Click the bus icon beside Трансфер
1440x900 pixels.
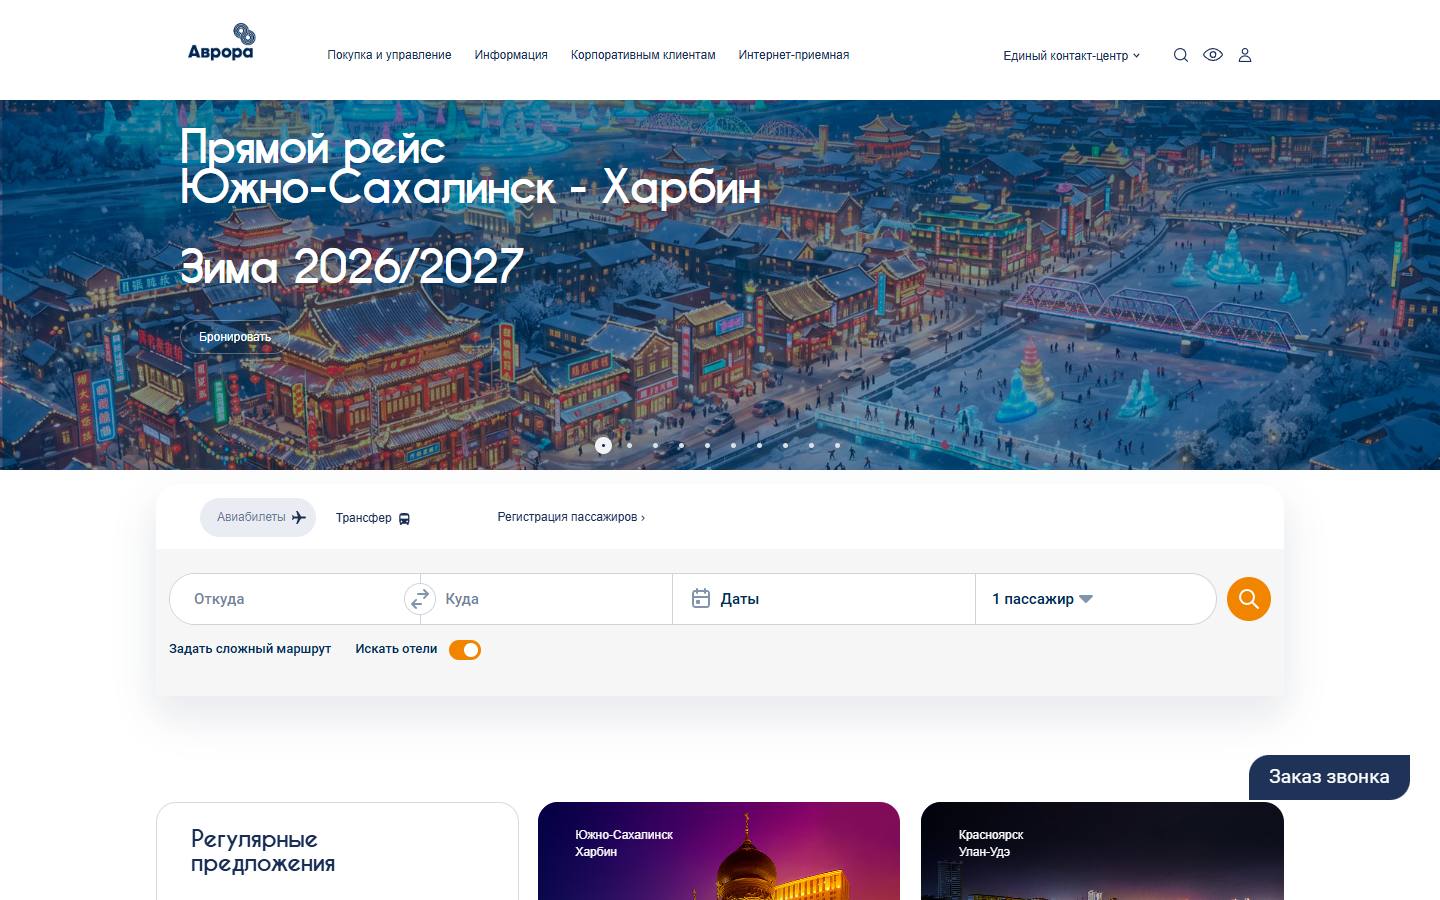coord(404,519)
